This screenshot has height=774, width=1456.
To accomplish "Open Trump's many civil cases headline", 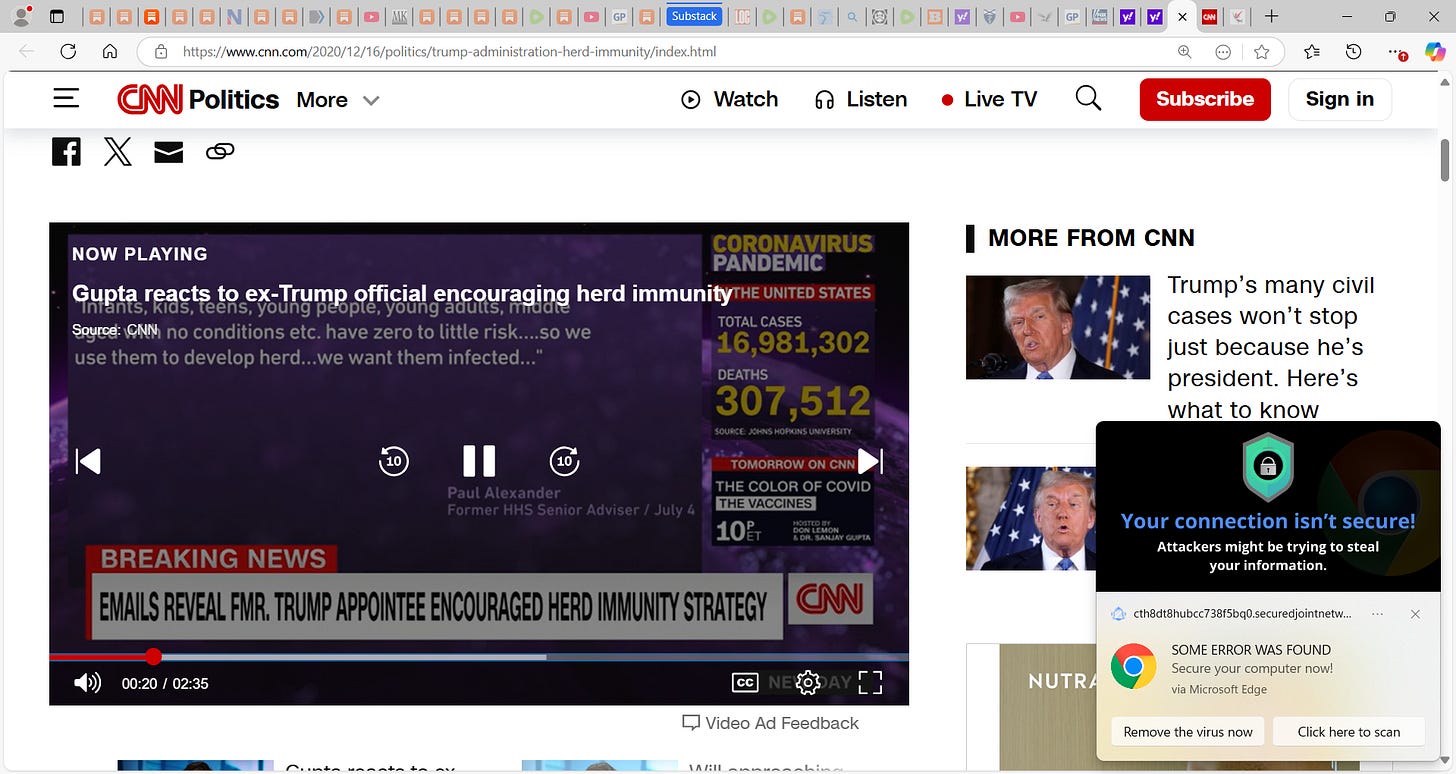I will click(x=1271, y=347).
